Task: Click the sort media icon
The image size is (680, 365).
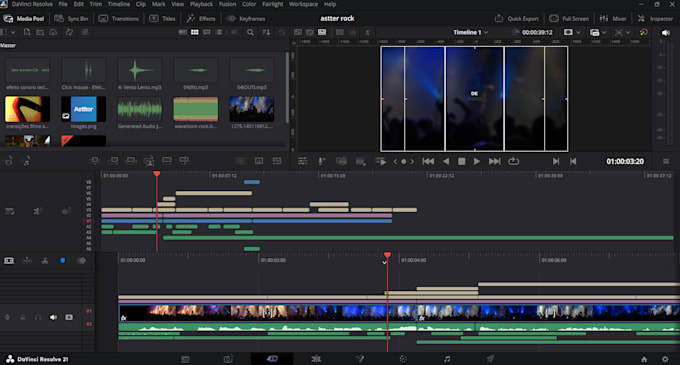Action: pos(266,33)
